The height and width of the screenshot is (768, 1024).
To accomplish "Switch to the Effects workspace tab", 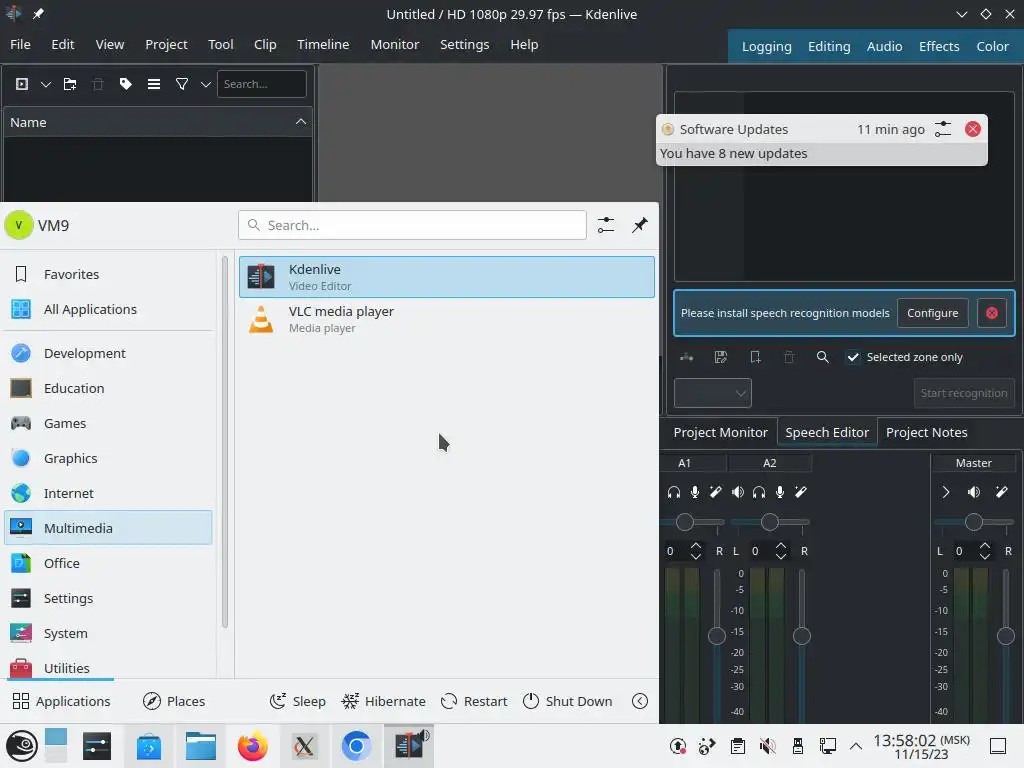I will point(939,46).
